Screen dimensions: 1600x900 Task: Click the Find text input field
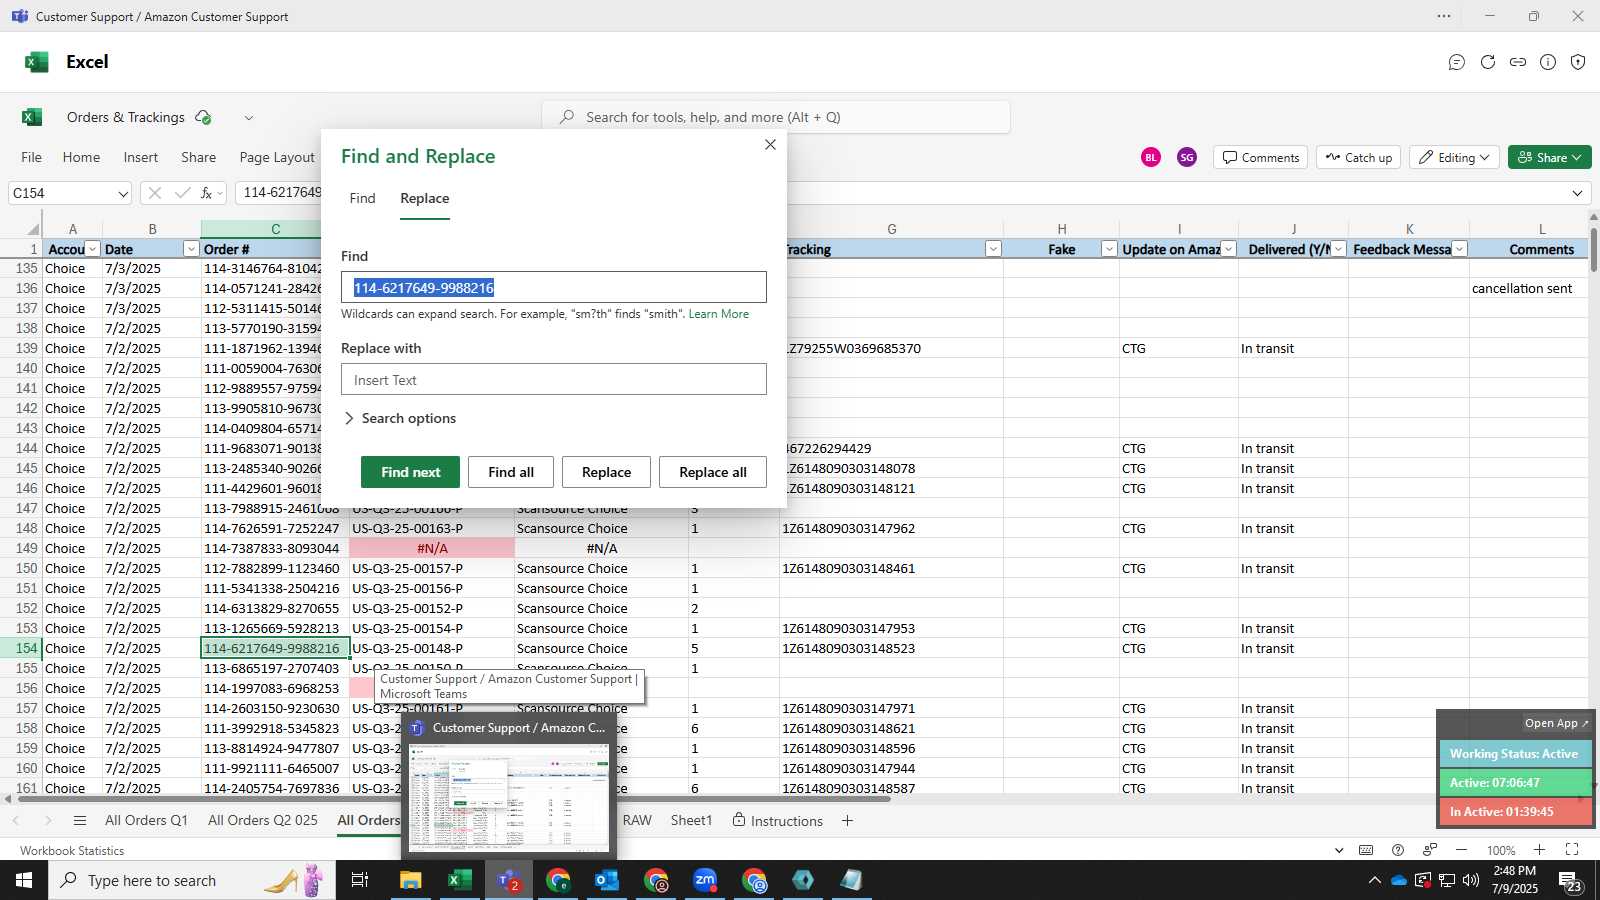pyautogui.click(x=554, y=288)
